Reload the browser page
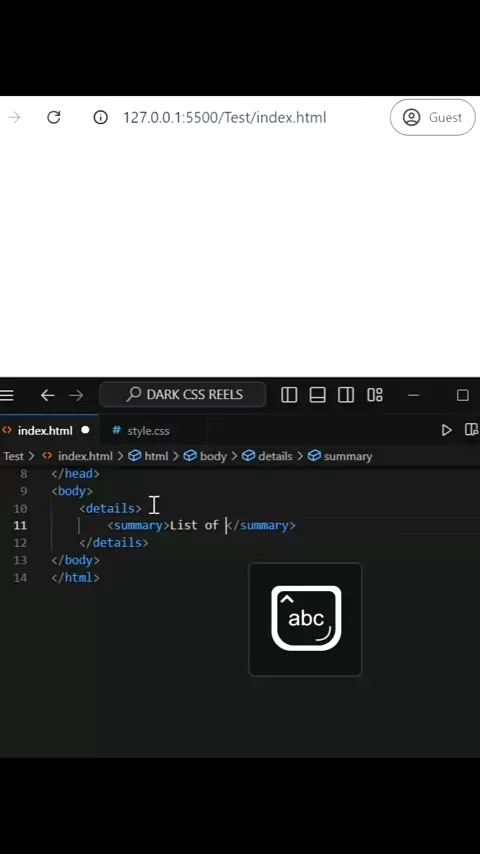480x854 pixels. [53, 117]
